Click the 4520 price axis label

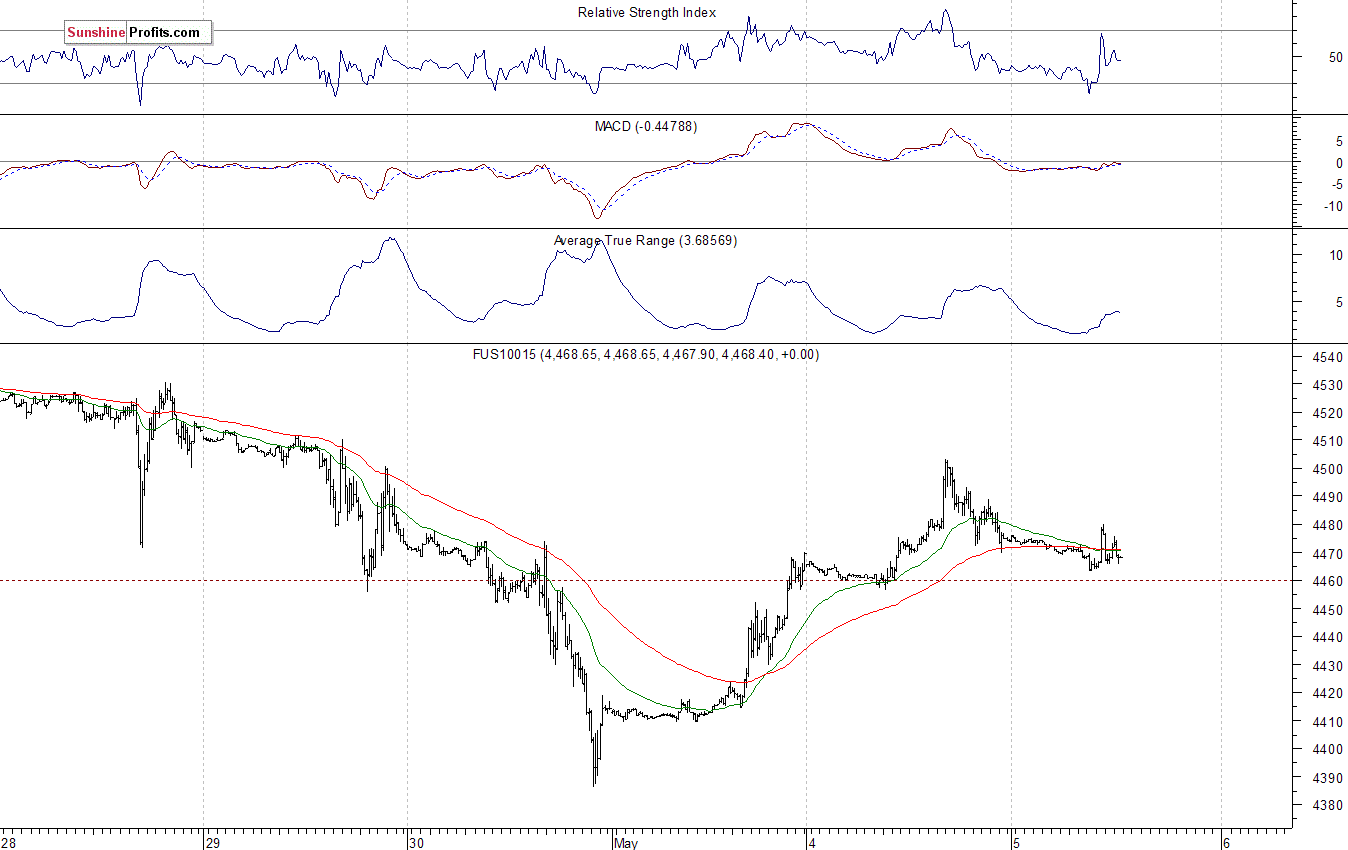[x=1329, y=413]
